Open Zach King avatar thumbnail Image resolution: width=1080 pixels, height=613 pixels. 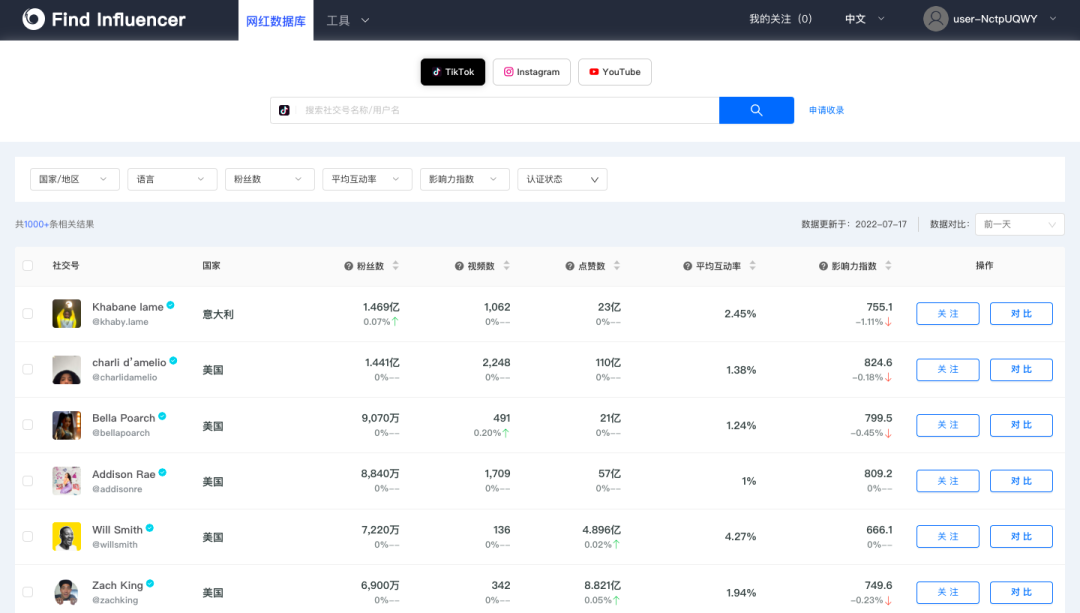click(67, 592)
